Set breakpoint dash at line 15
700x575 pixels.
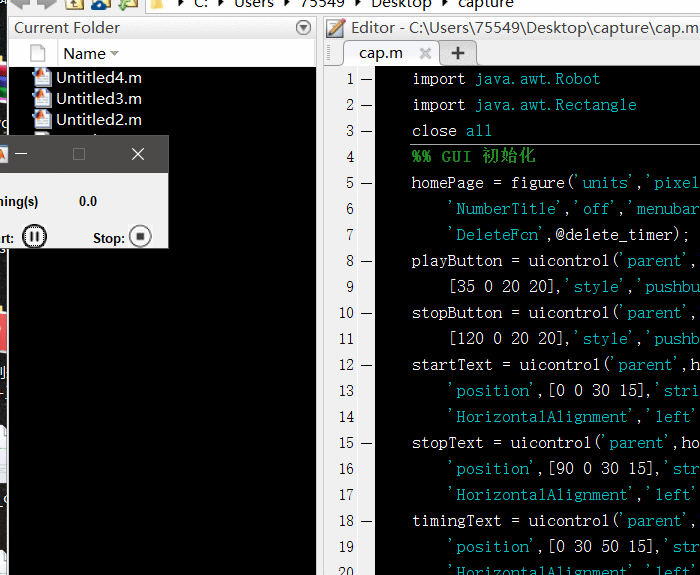[367, 443]
